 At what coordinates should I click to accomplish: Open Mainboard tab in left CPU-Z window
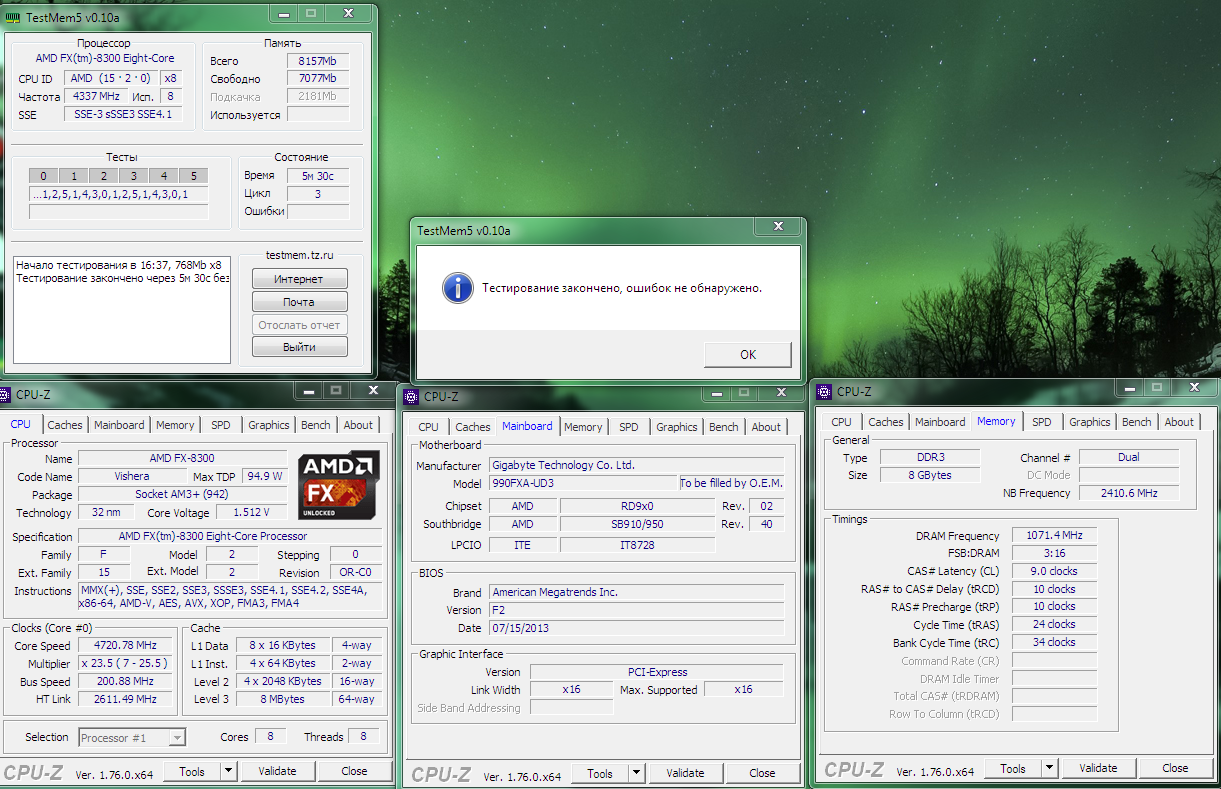tap(119, 425)
